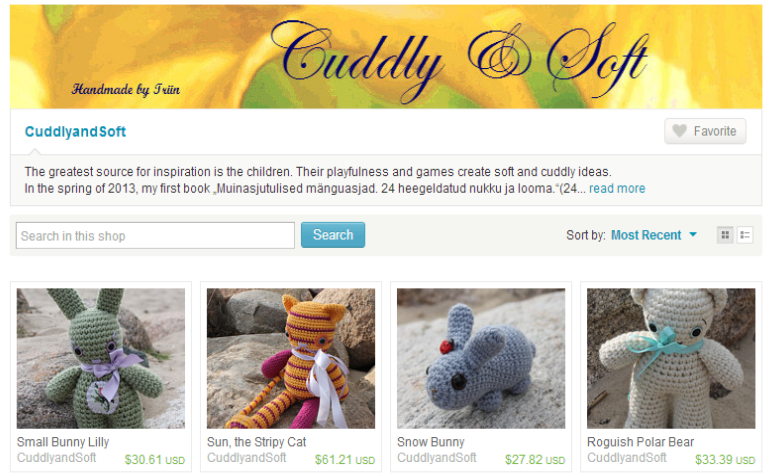Open the Most Recent sort option
Image resolution: width=771 pixels, height=475 pixels.
(x=646, y=235)
